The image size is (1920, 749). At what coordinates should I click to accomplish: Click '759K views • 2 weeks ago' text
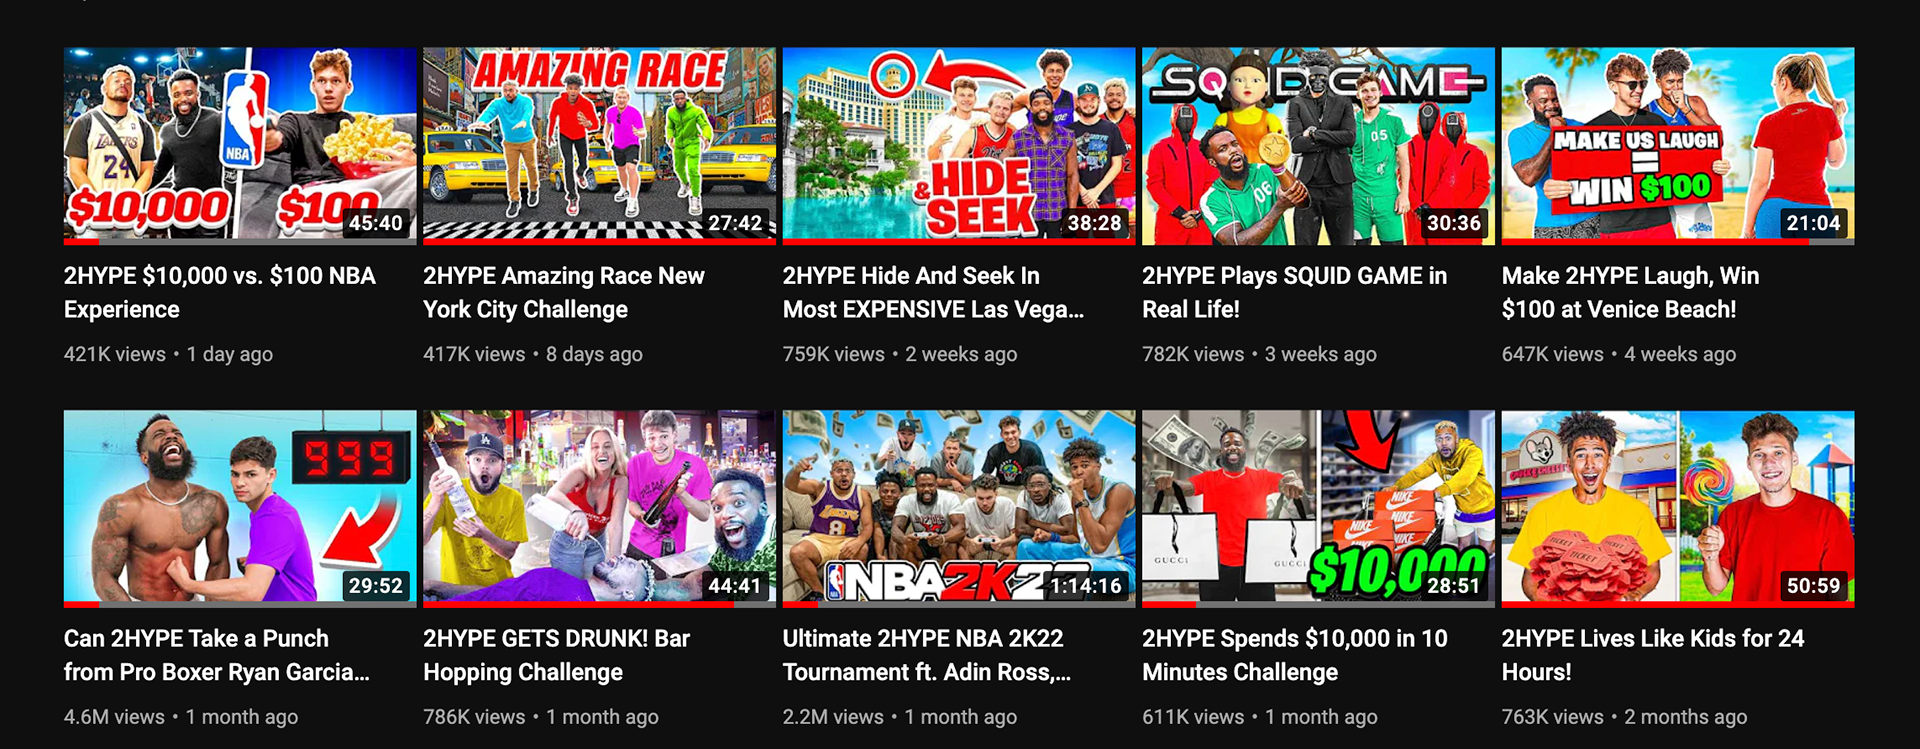(x=900, y=354)
